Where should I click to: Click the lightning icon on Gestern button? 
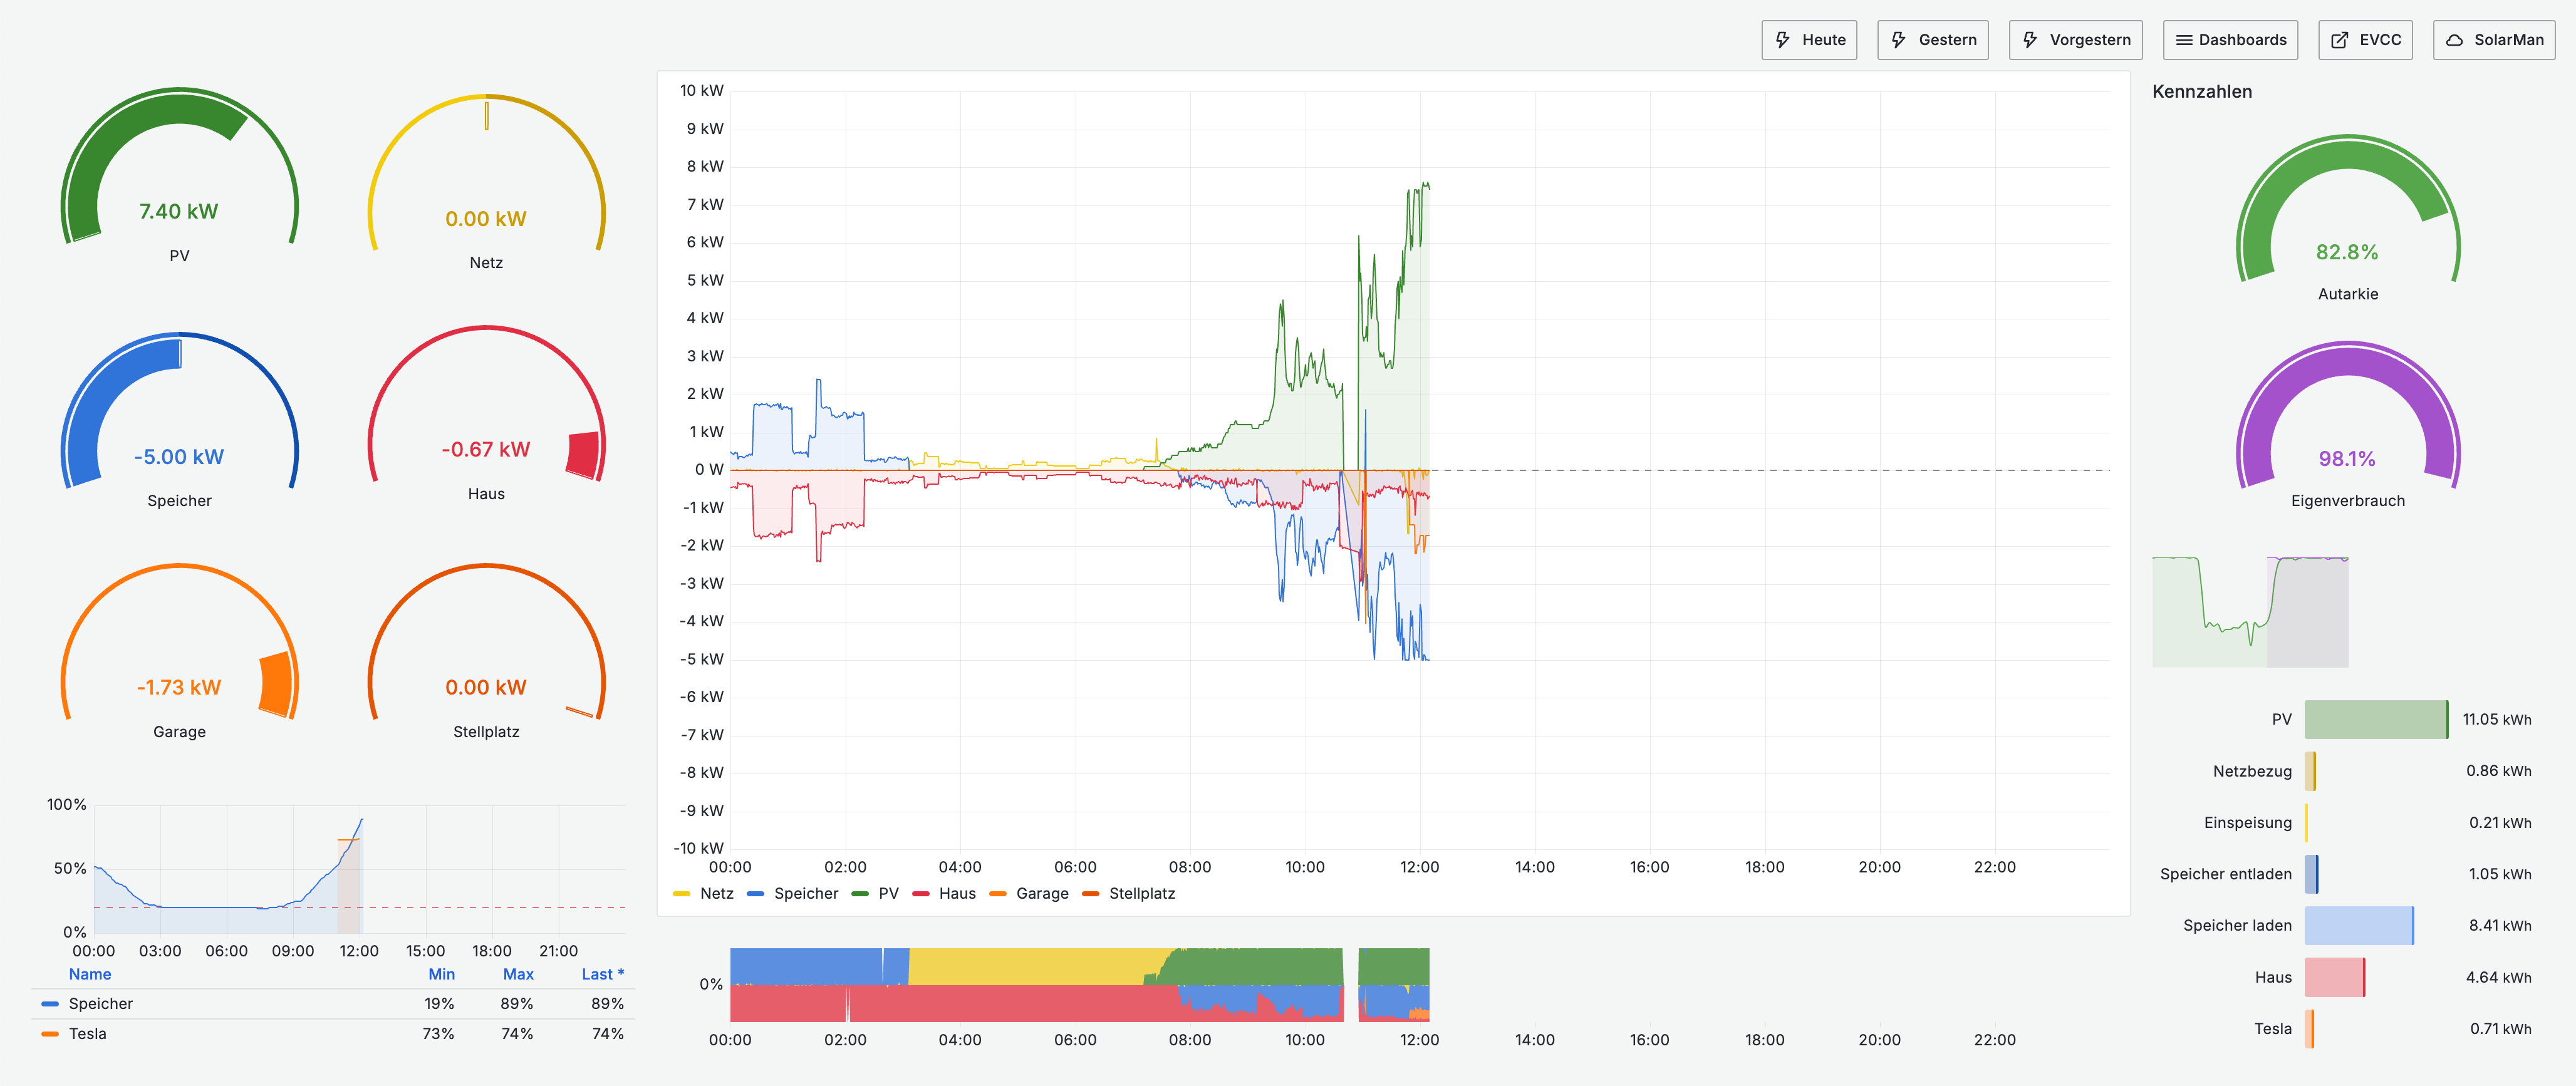tap(1898, 40)
